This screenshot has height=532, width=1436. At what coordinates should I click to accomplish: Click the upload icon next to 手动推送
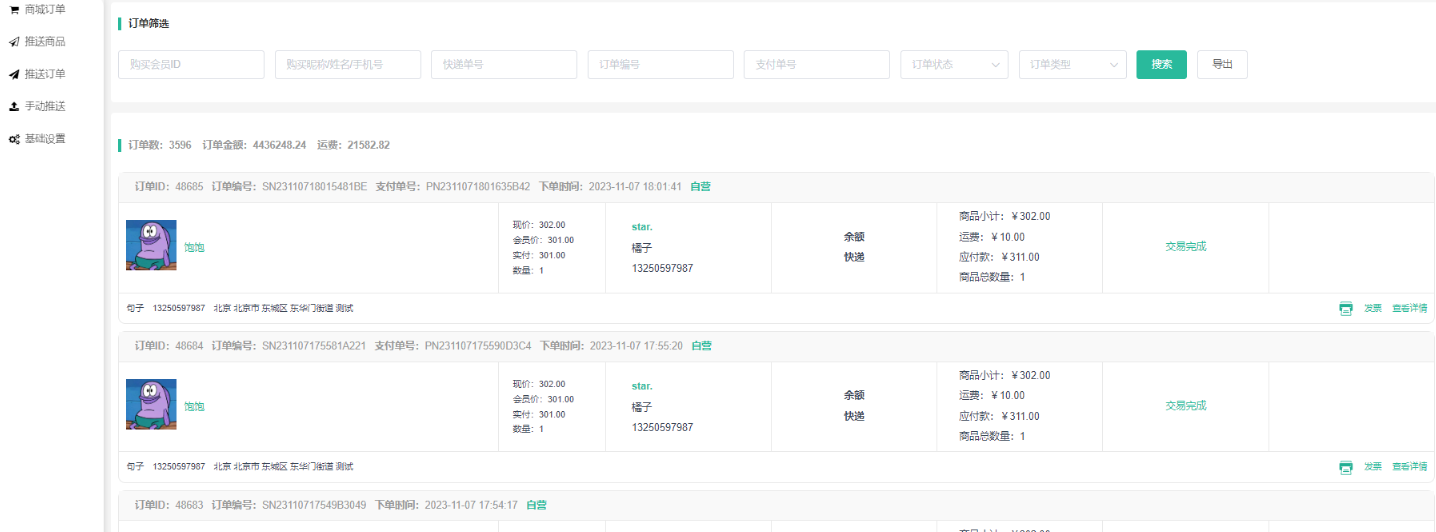[14, 106]
